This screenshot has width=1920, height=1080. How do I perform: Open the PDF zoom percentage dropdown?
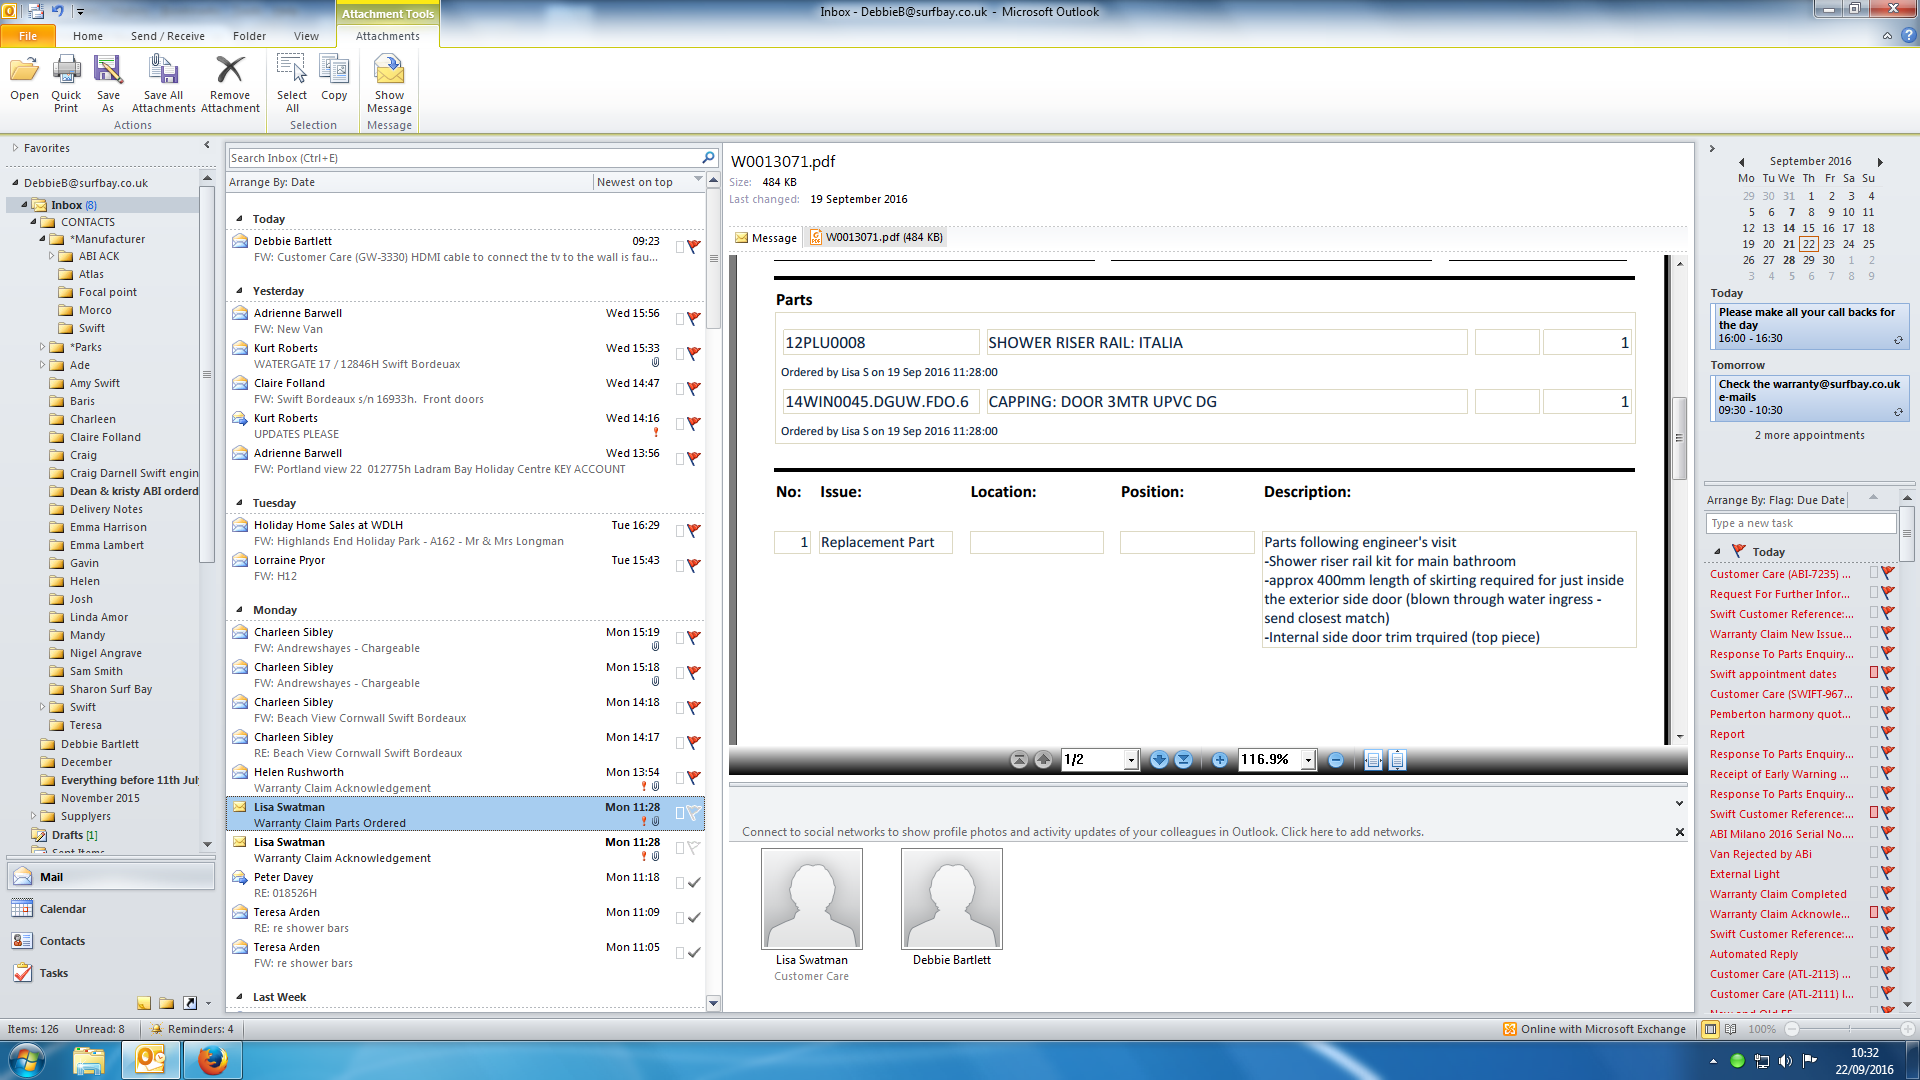click(1308, 760)
